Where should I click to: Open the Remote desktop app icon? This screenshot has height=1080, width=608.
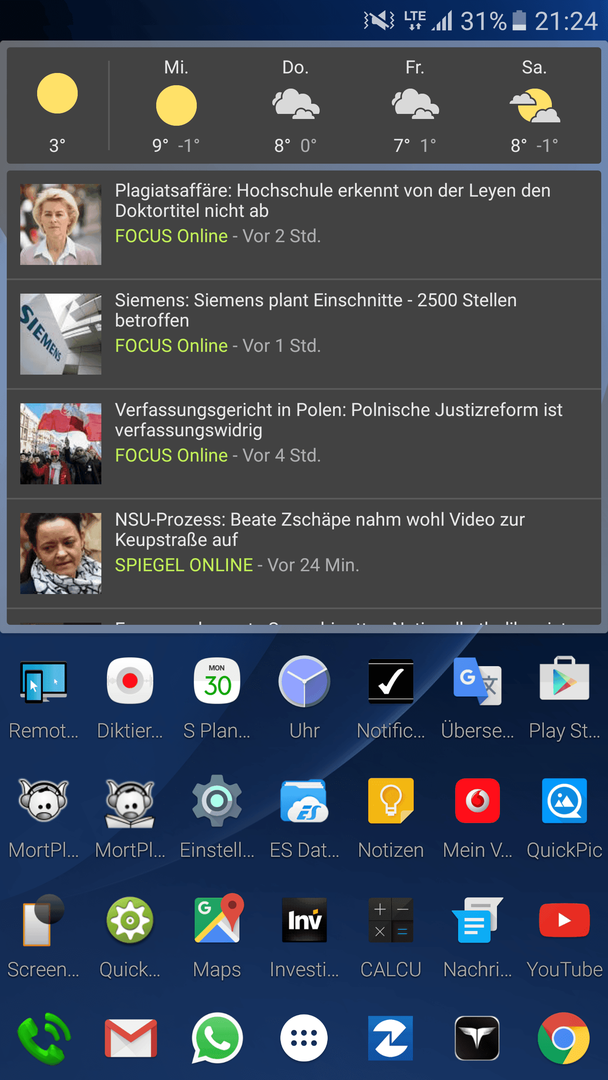click(43, 682)
